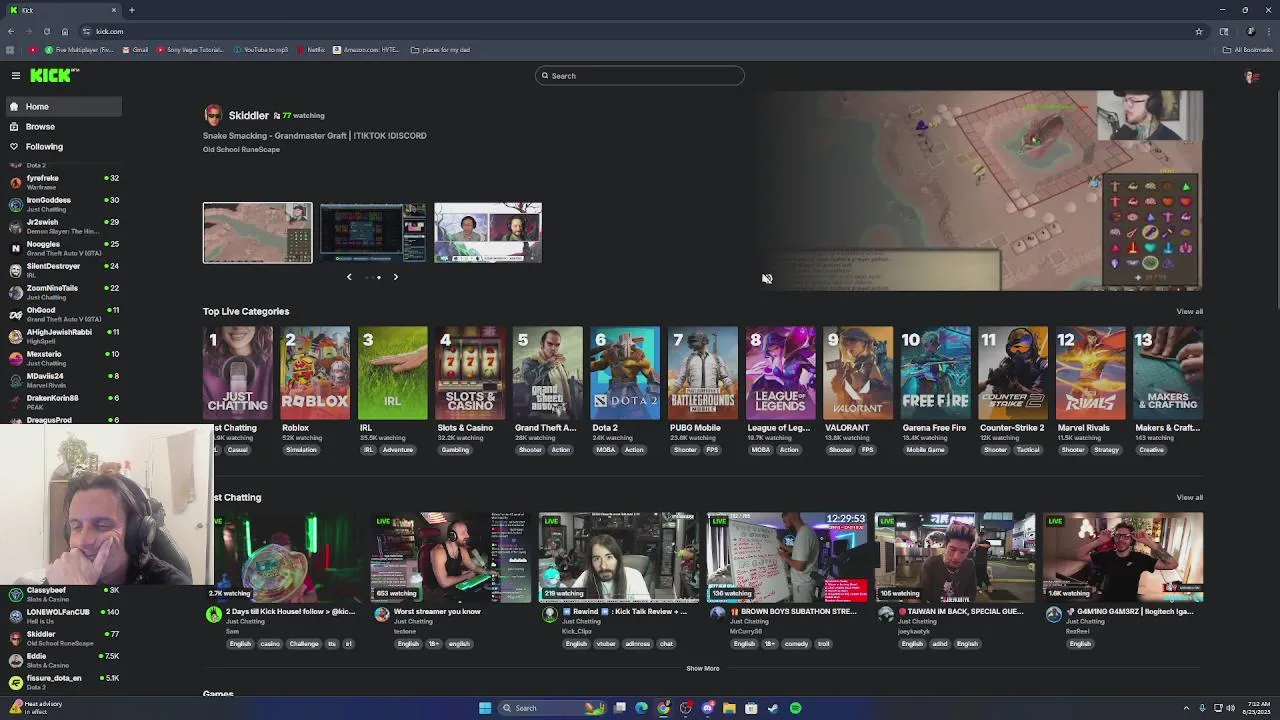
Task: View all Just Chatting streams
Action: (1189, 497)
